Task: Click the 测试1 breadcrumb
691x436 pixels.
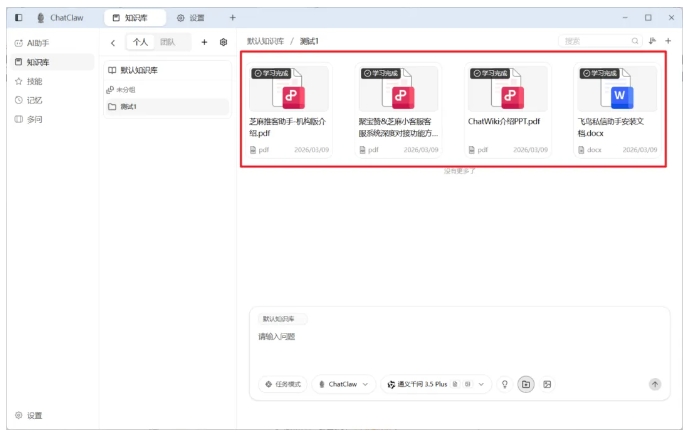Action: point(309,41)
